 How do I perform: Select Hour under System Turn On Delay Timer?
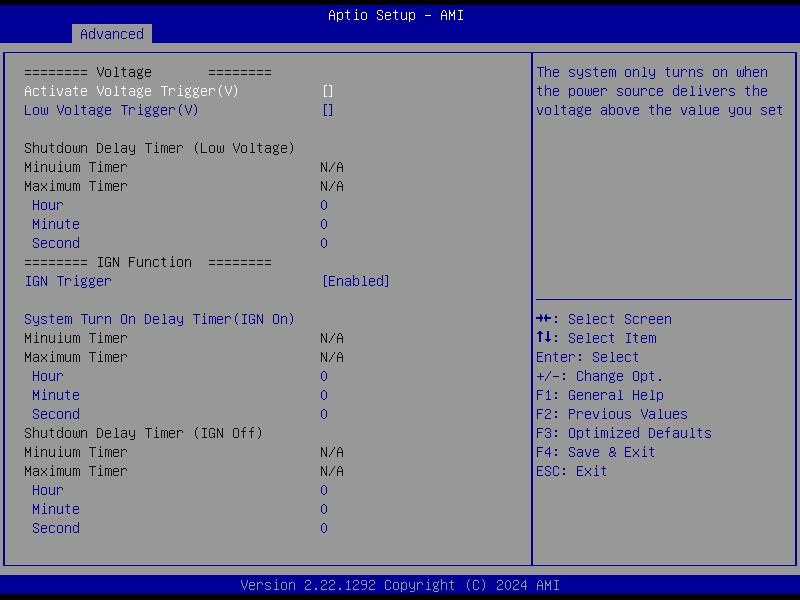point(48,376)
